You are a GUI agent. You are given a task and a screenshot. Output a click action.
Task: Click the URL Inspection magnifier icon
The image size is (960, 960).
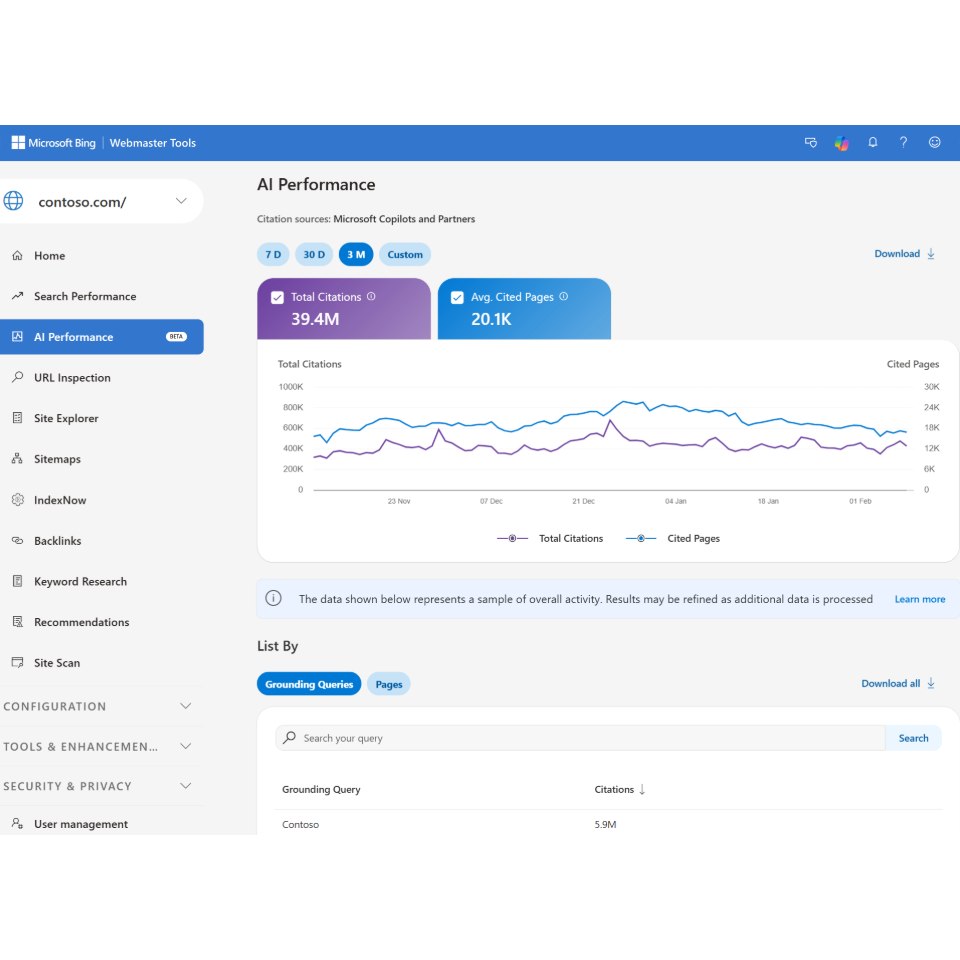pos(18,377)
